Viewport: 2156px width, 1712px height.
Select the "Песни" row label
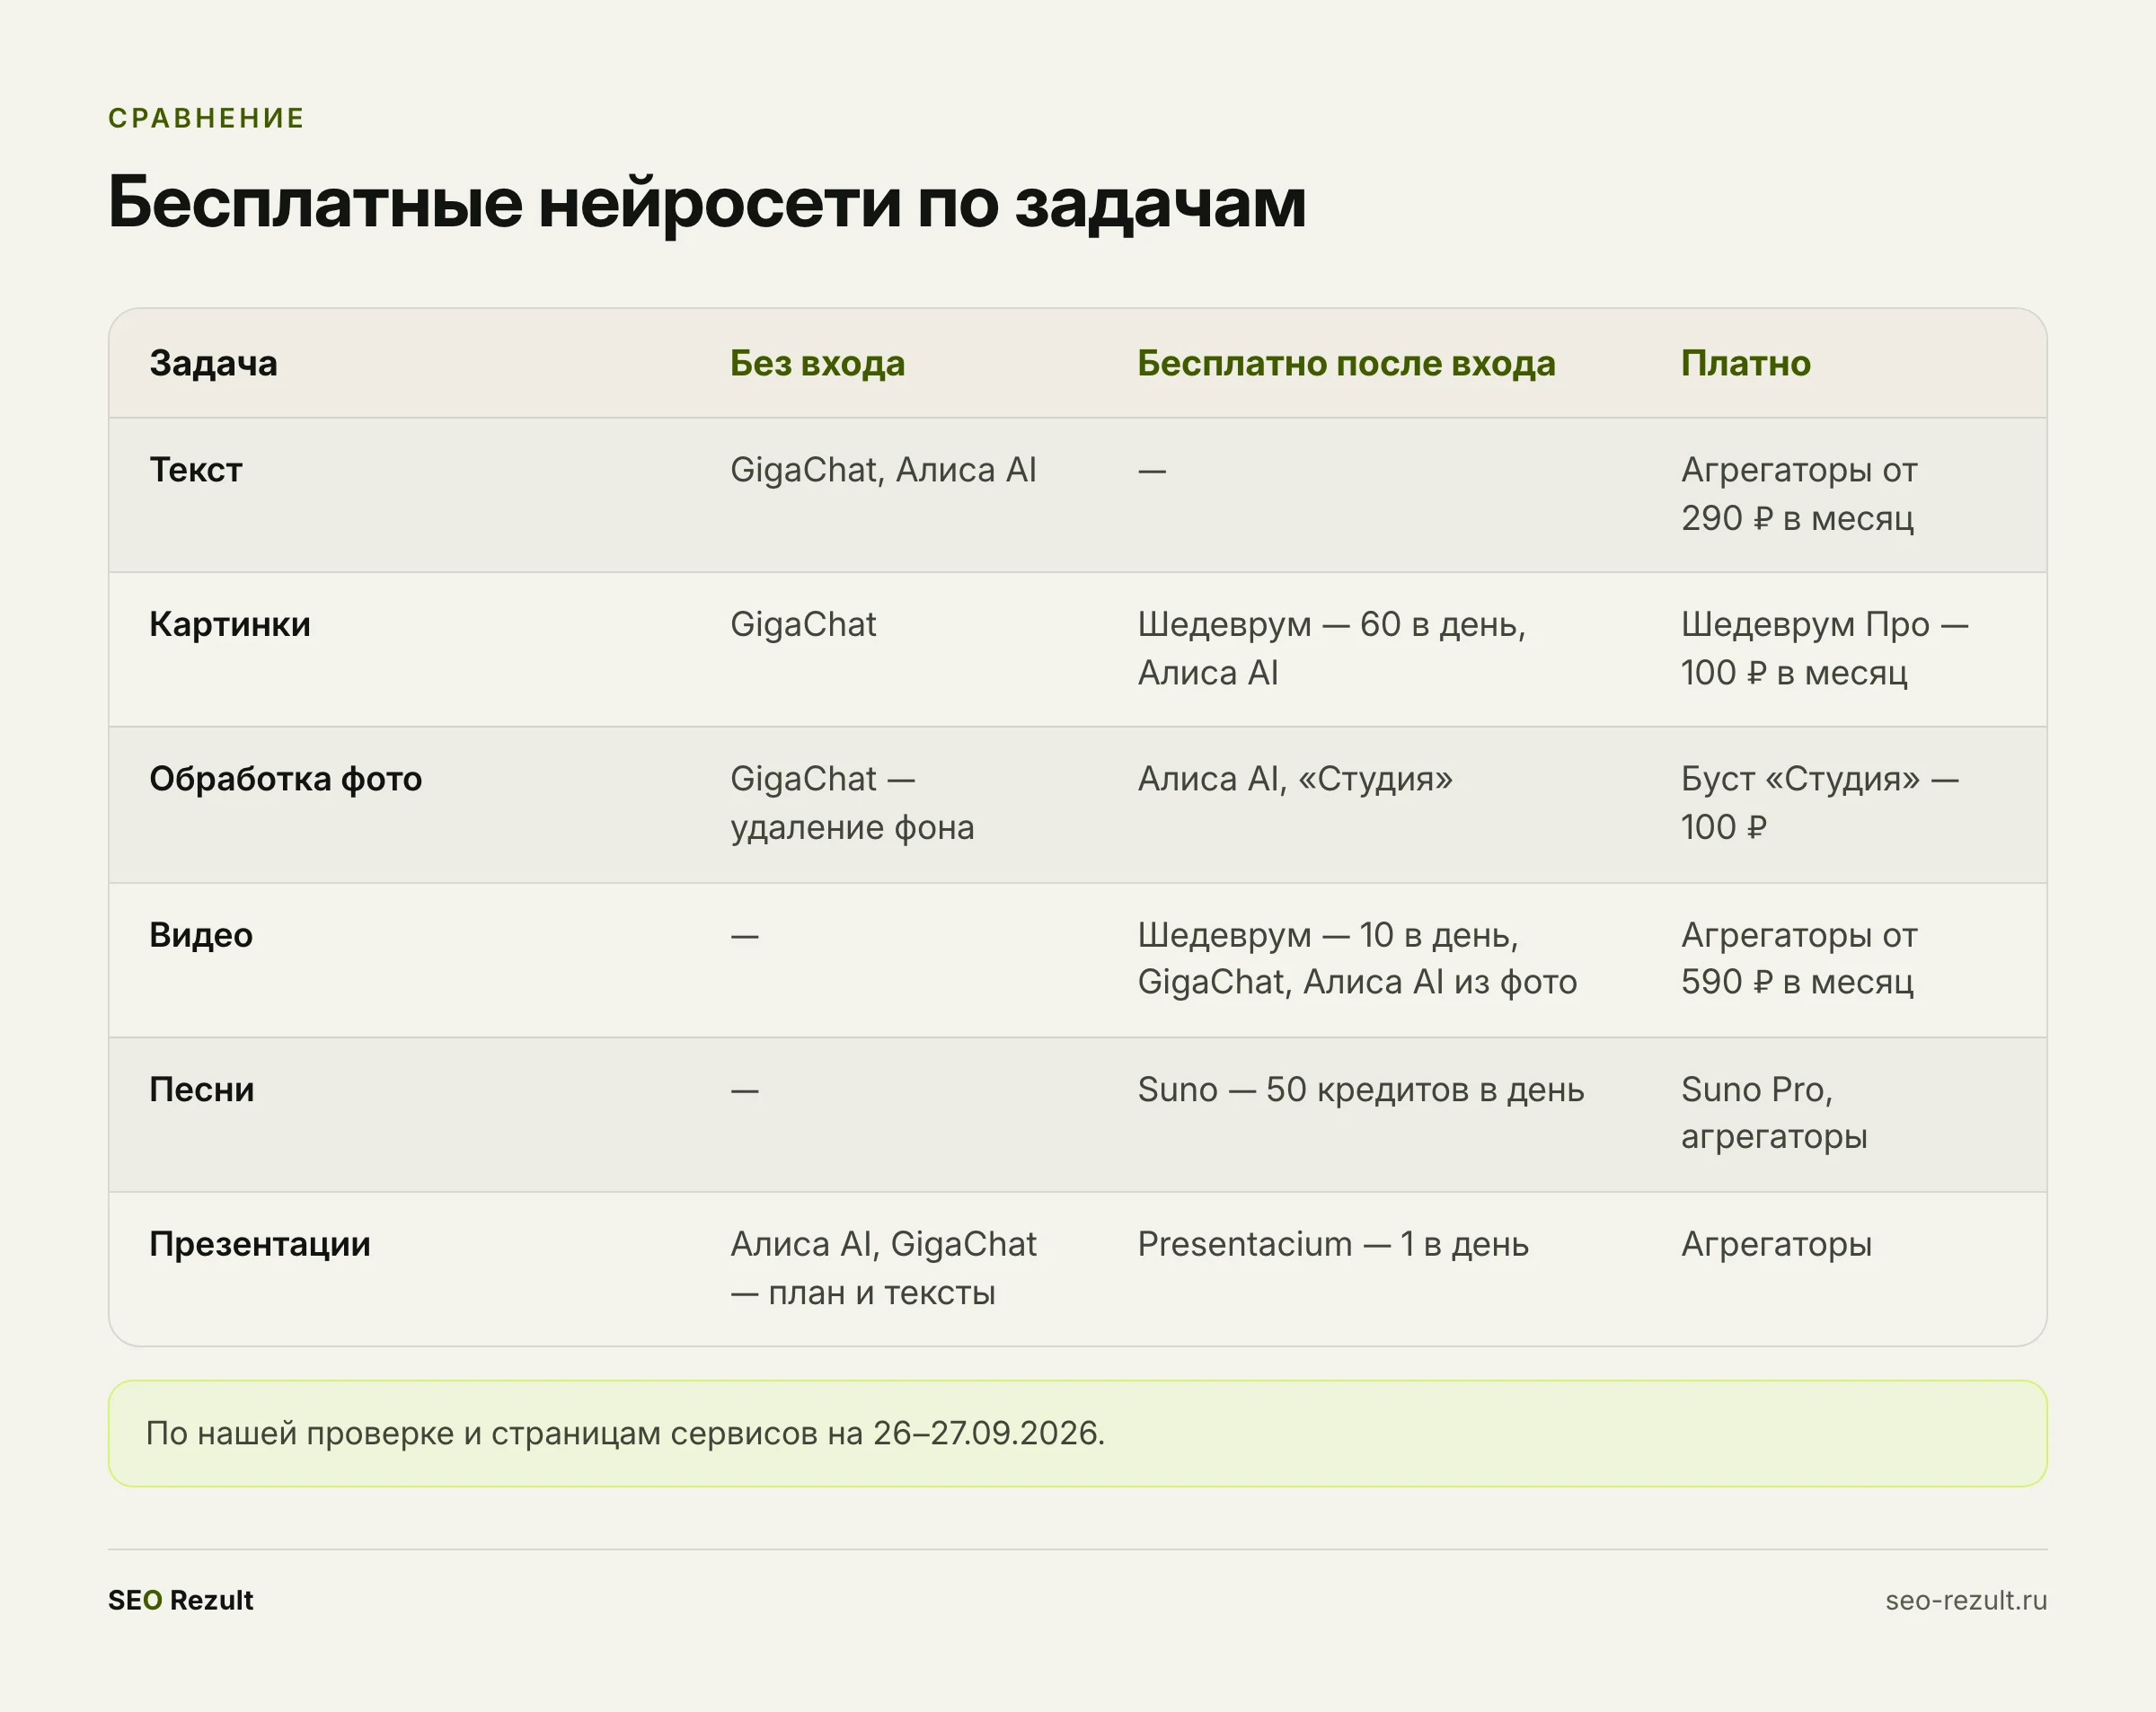point(201,1089)
